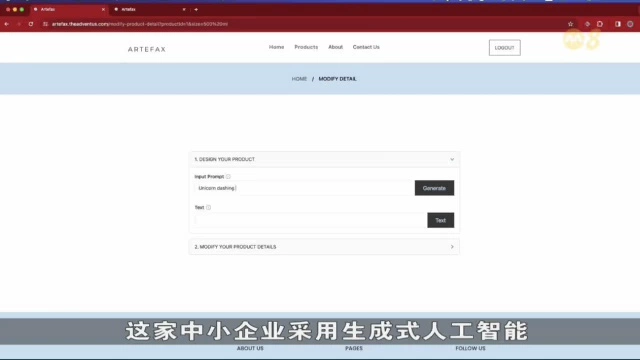Click the Generate button
Viewport: 640px width, 360px height.
coord(434,188)
